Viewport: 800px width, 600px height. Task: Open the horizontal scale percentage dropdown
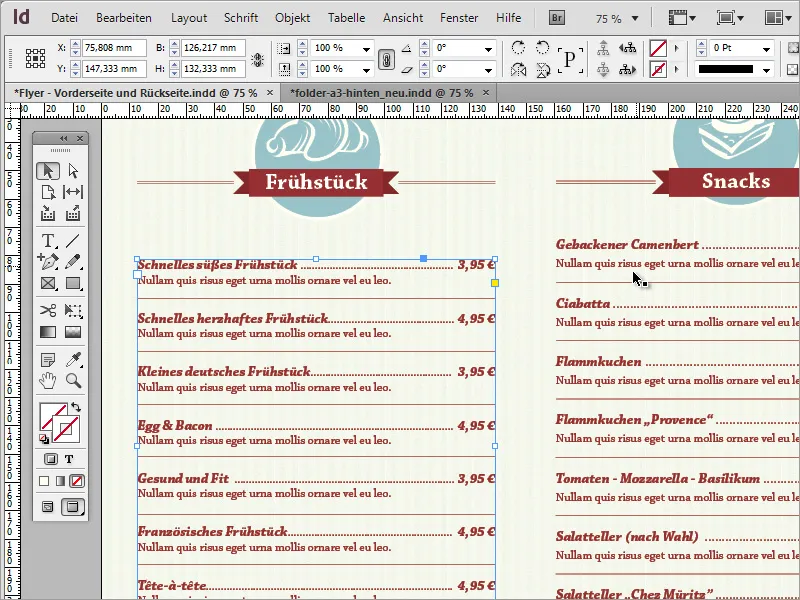[x=366, y=49]
